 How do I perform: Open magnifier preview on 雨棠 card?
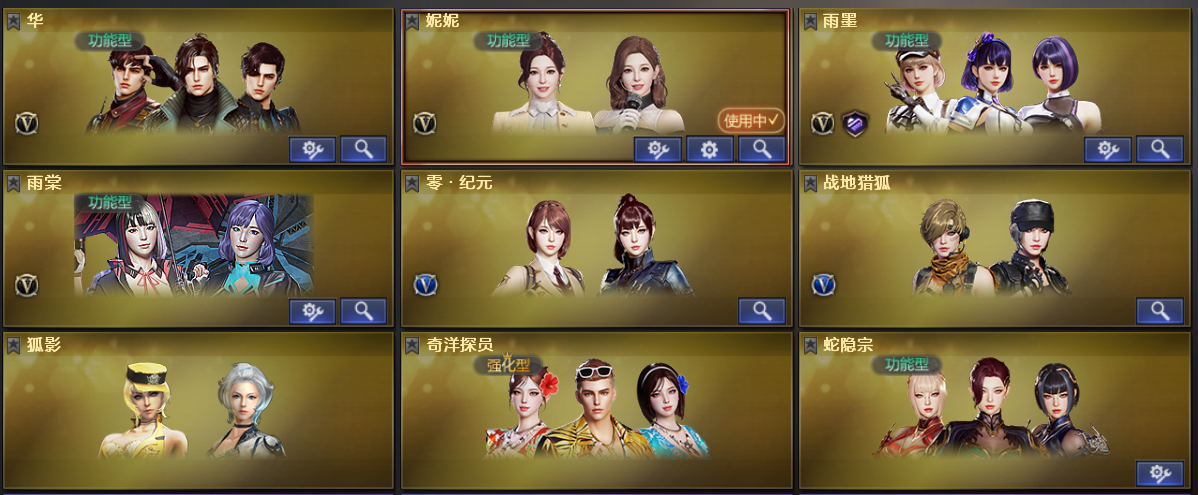[363, 311]
